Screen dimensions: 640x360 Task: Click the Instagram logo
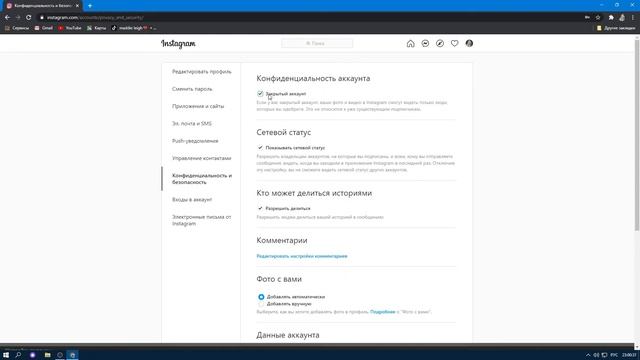178,44
